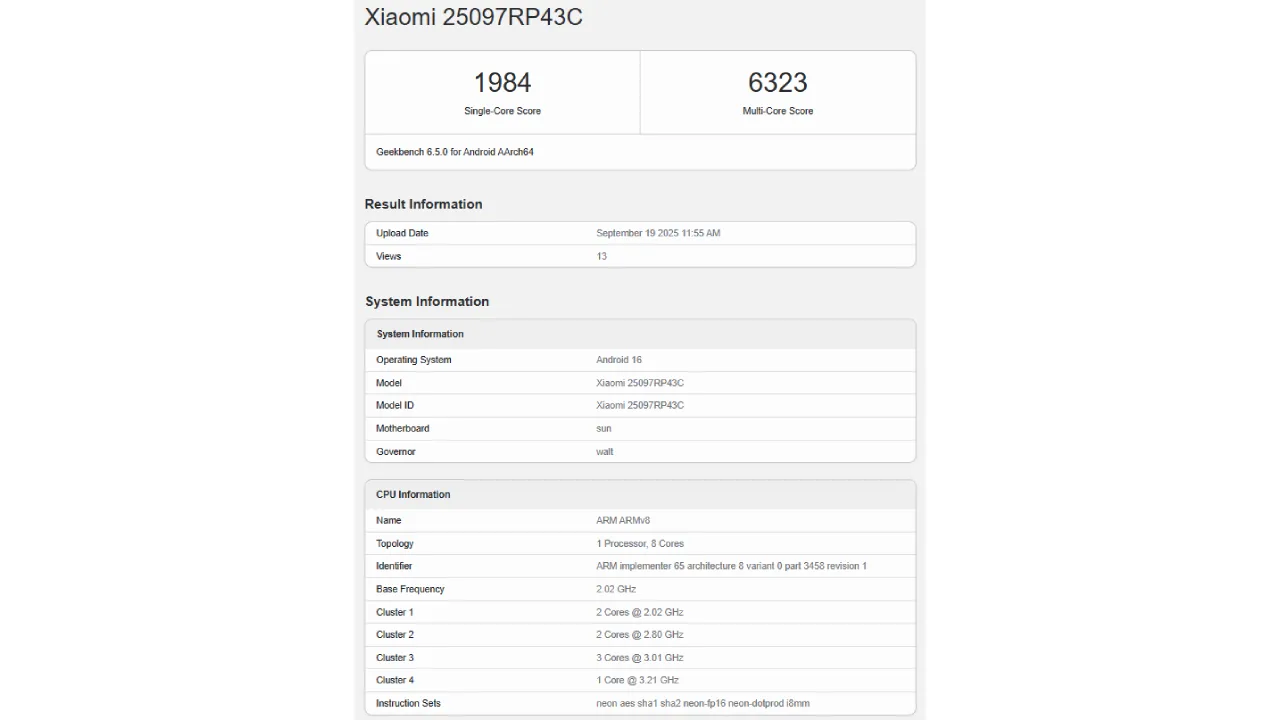1280x720 pixels.
Task: Click the '1 Processor, 8 Cores' value
Action: point(640,544)
